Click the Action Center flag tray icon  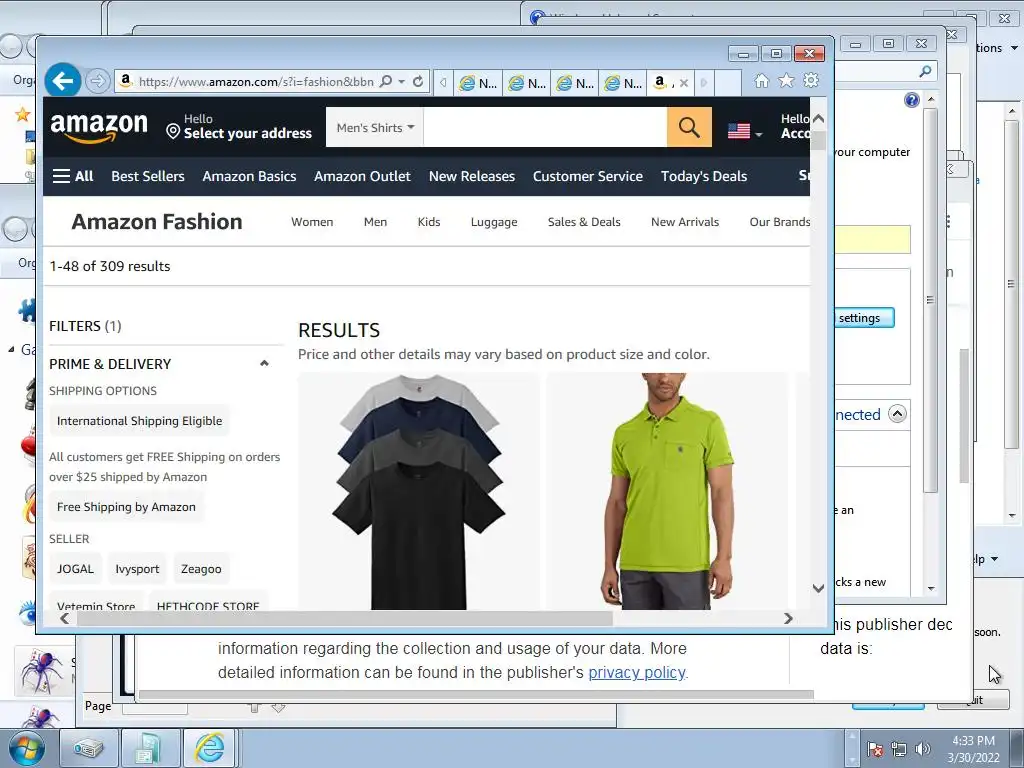875,749
